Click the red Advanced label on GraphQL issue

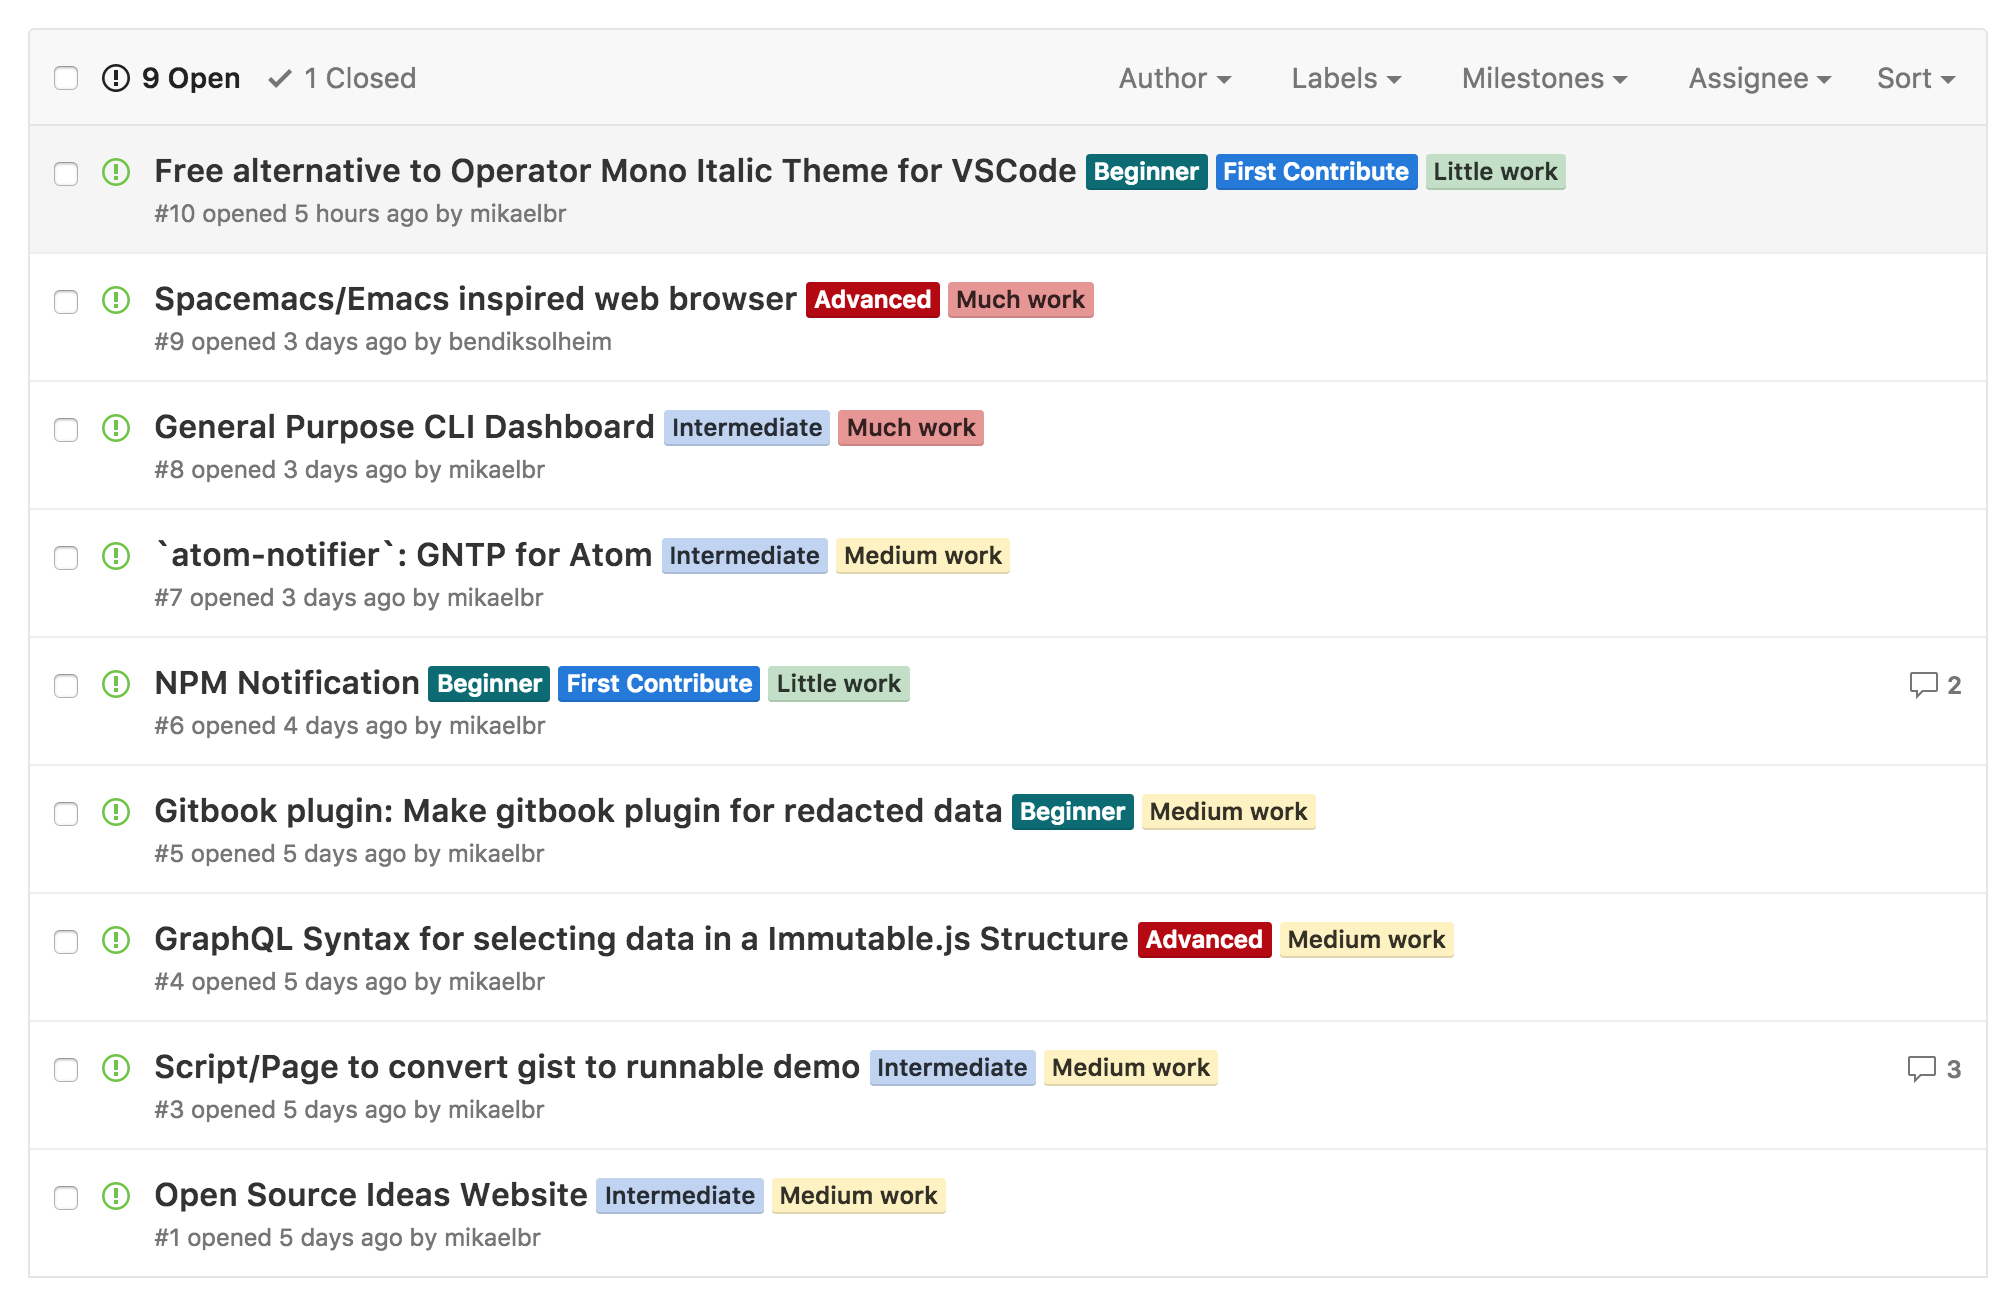click(1203, 940)
